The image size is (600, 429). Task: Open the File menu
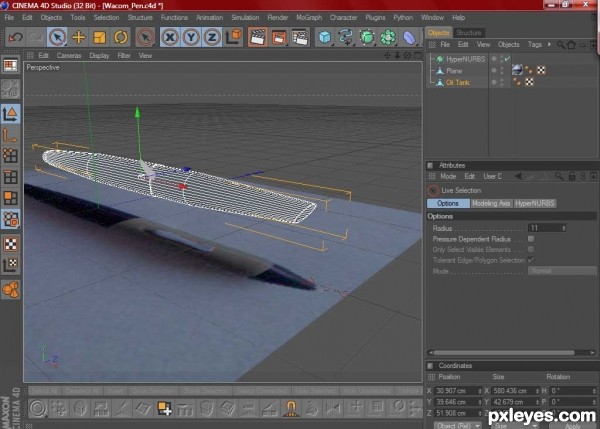9,18
